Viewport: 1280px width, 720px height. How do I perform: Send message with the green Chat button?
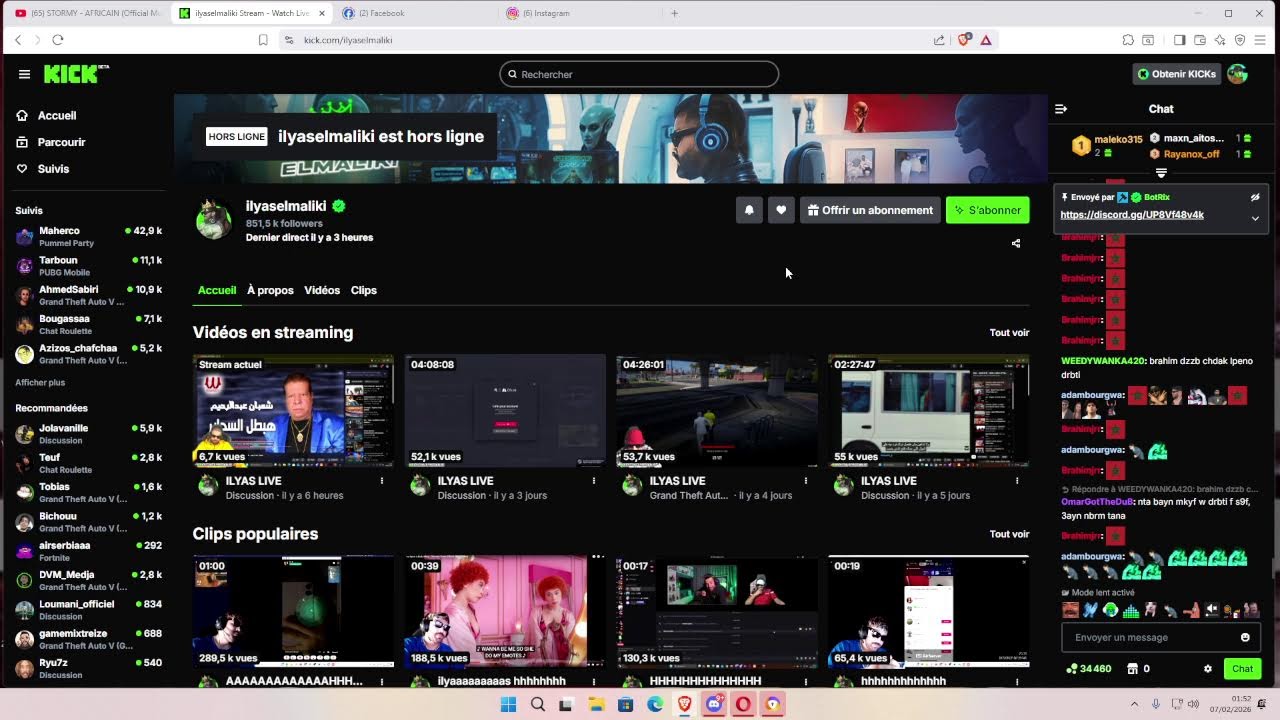(1242, 669)
